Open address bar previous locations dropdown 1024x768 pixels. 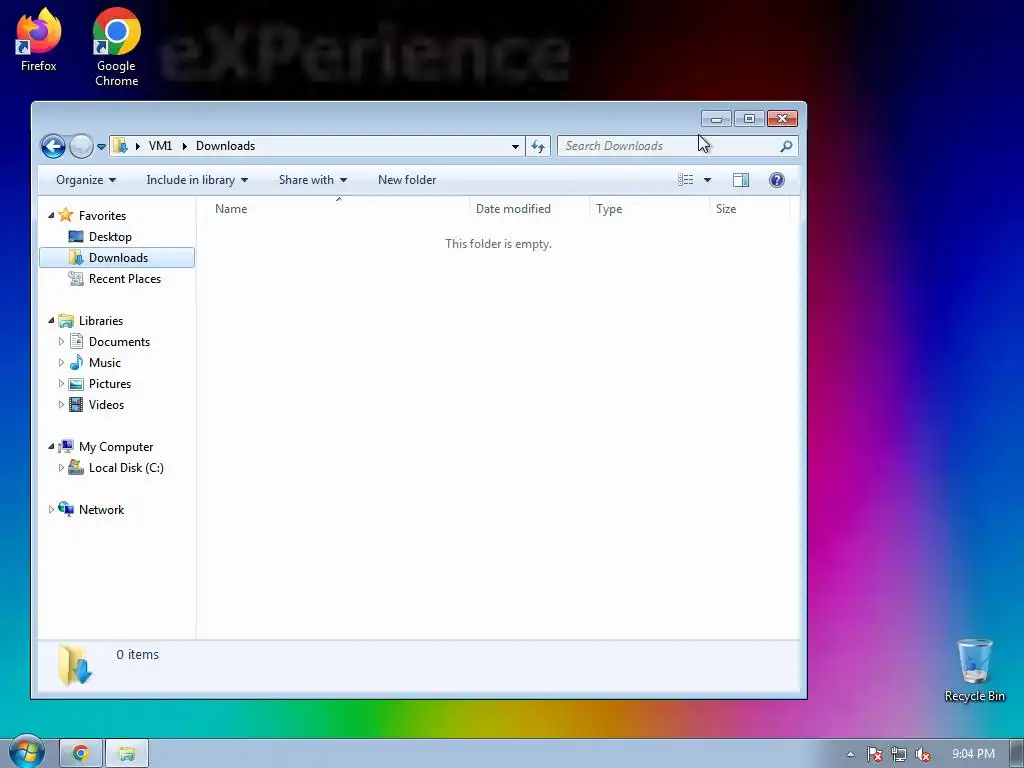click(515, 146)
